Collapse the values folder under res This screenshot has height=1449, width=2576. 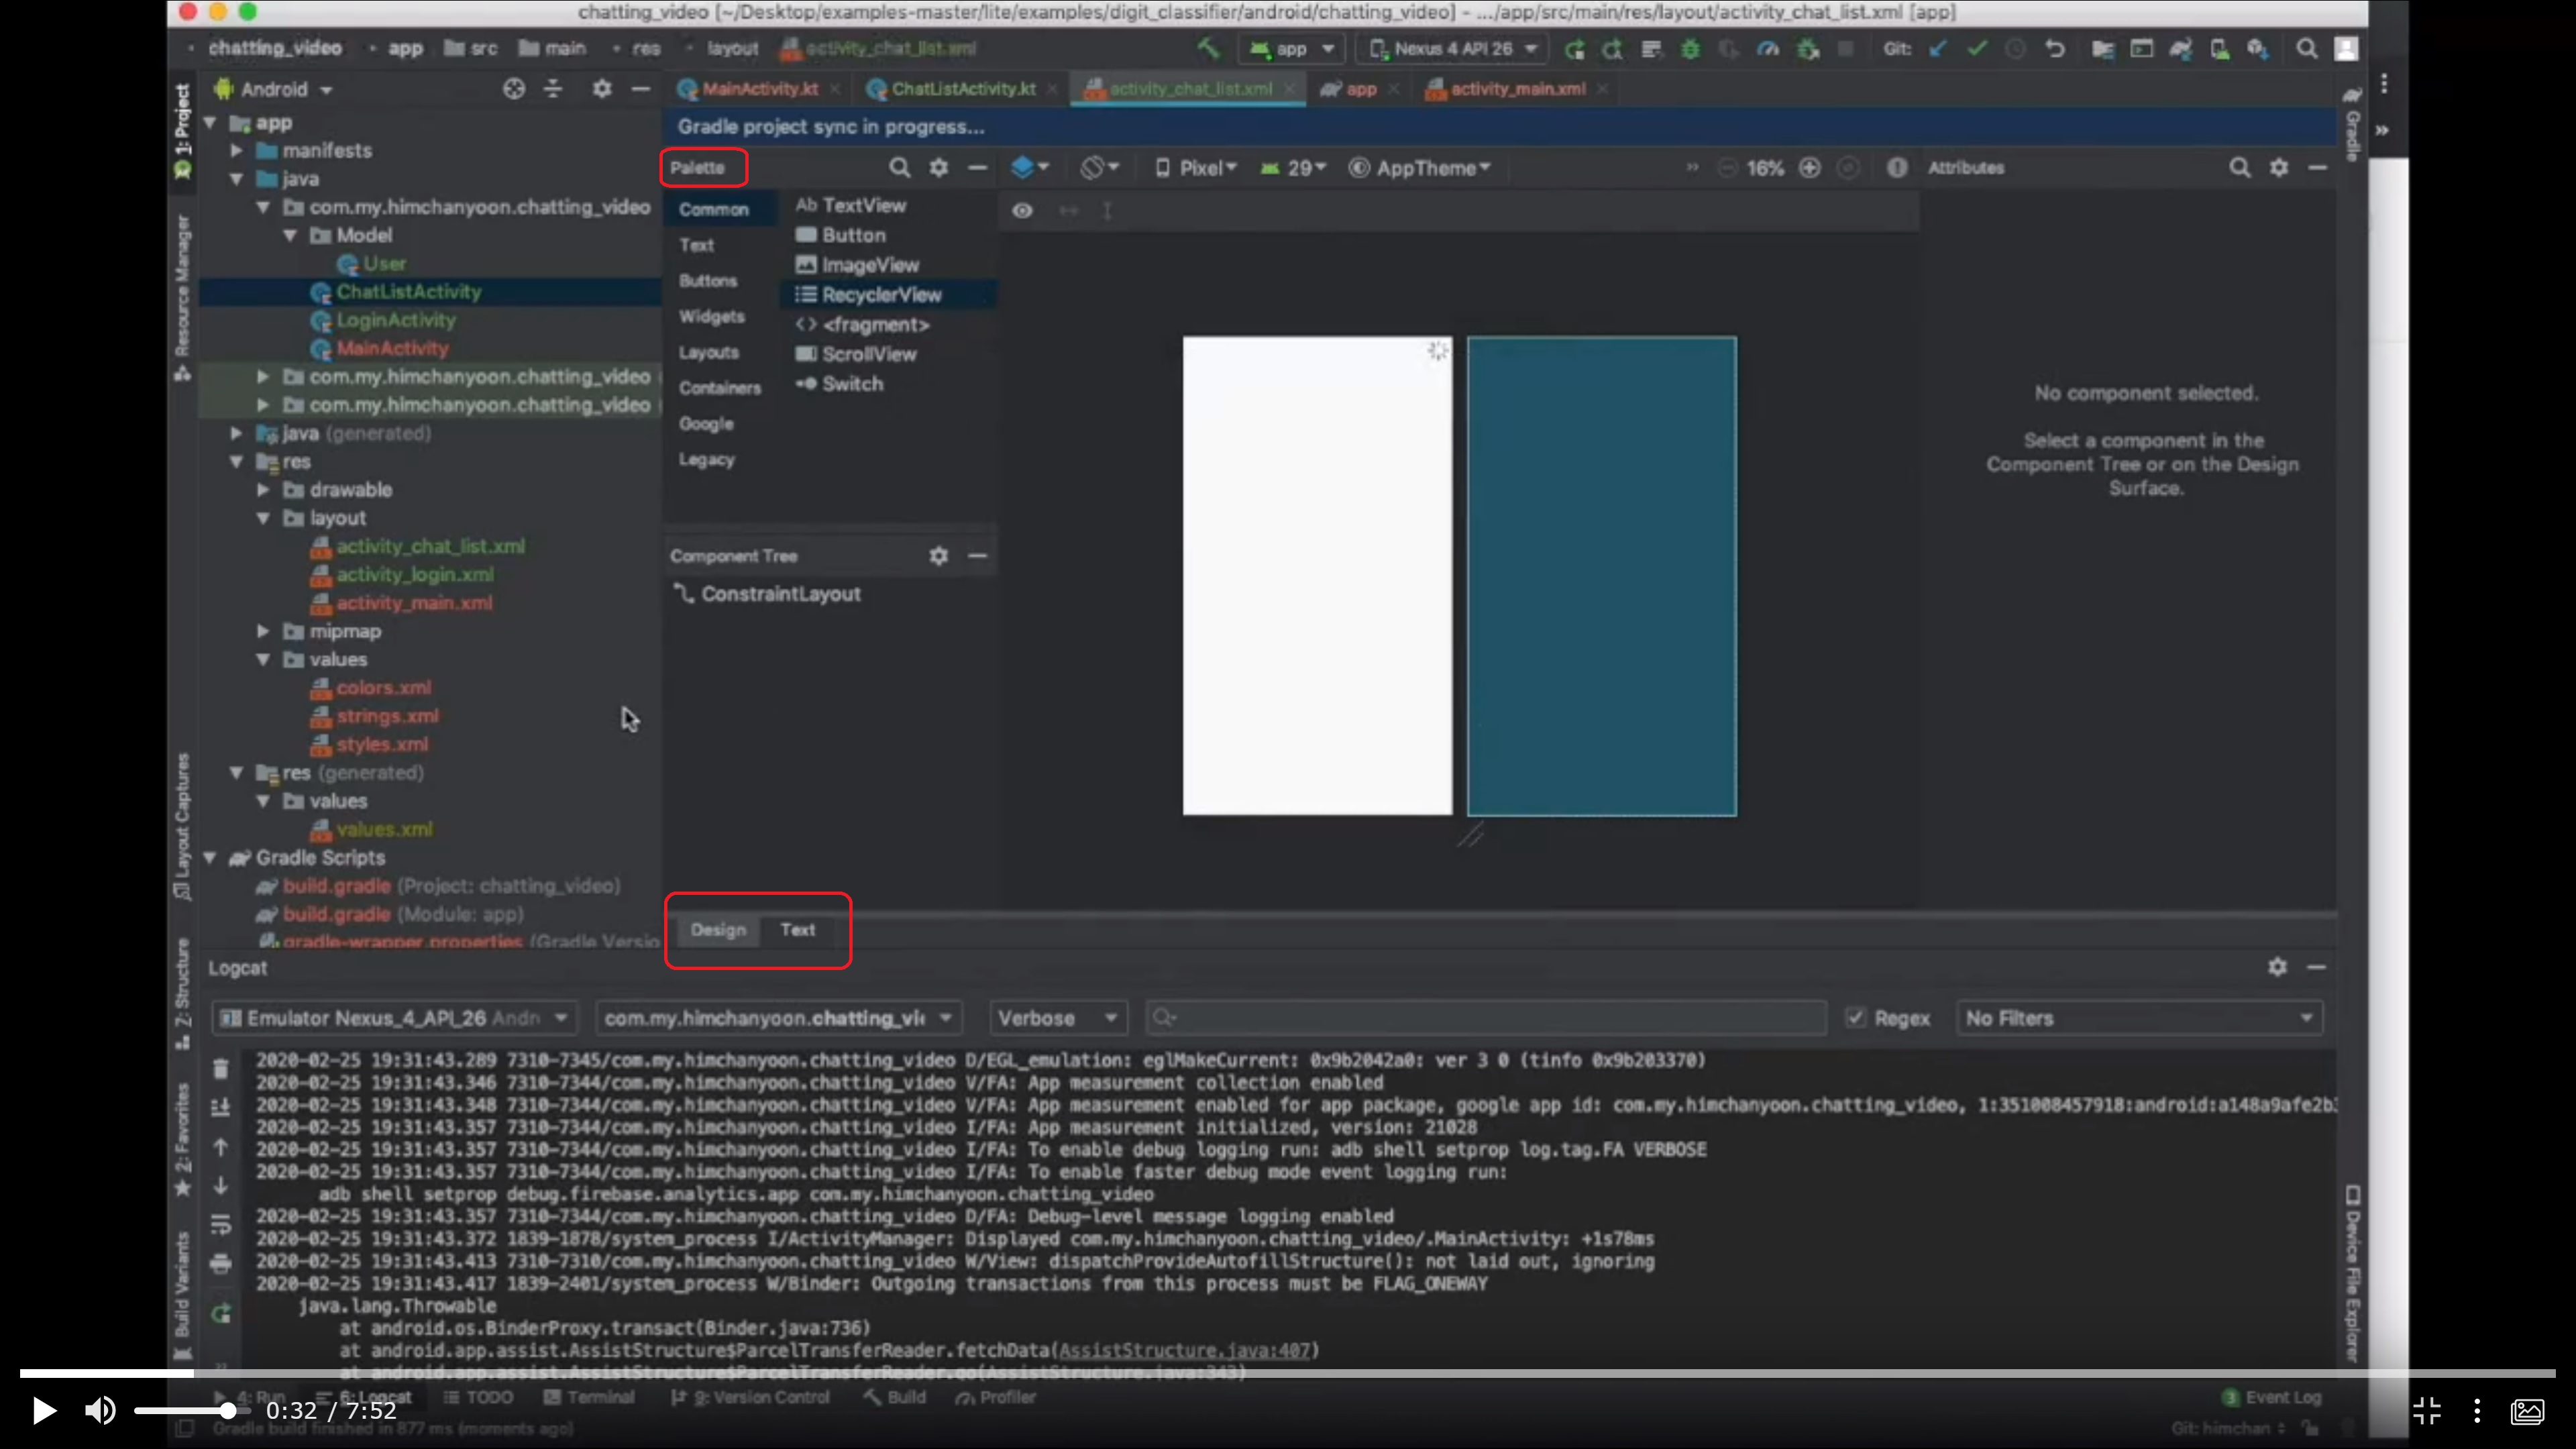(x=264, y=660)
